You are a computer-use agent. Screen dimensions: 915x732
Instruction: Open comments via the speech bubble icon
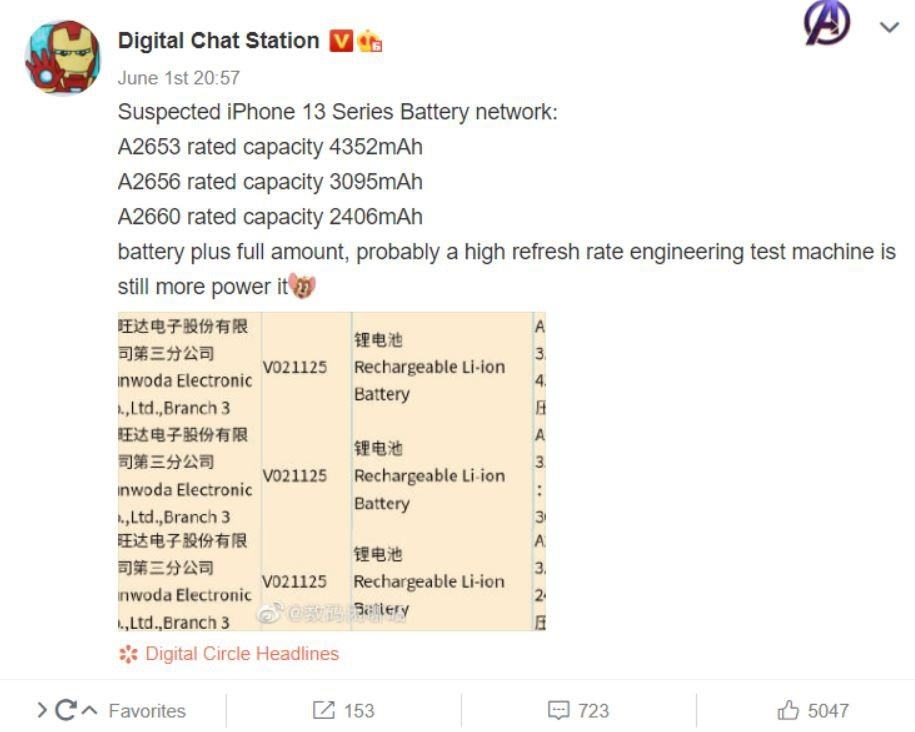[558, 711]
